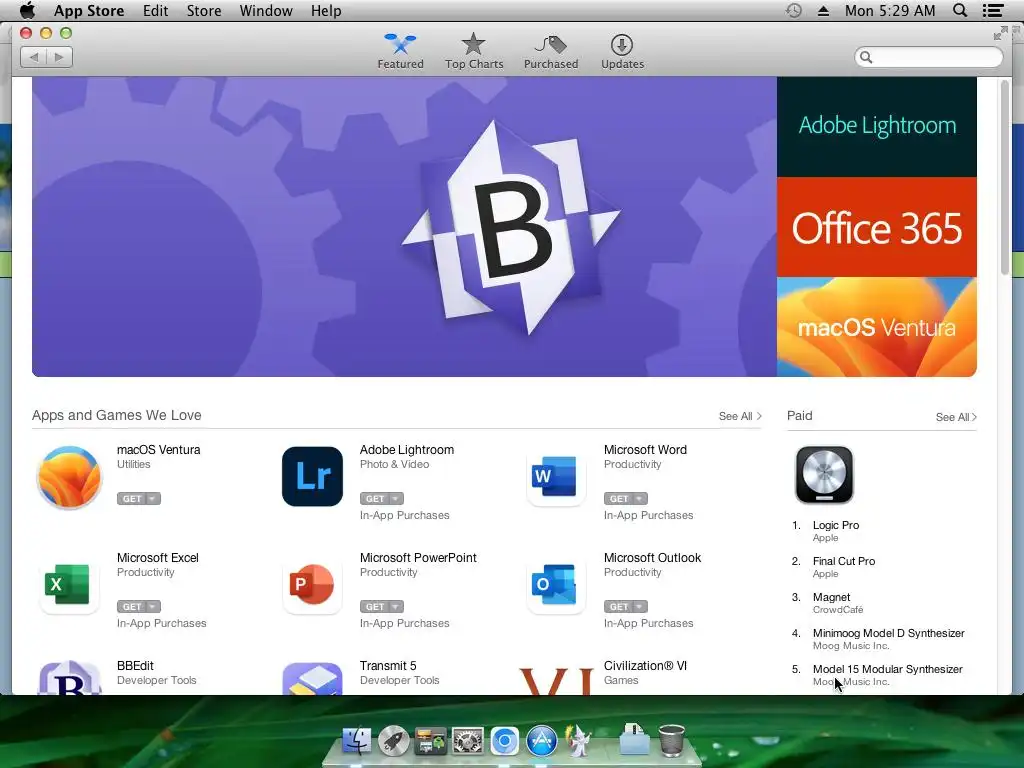1024x768 pixels.
Task: Open Model 15 Modular Synthesizer entry
Action: [888, 669]
